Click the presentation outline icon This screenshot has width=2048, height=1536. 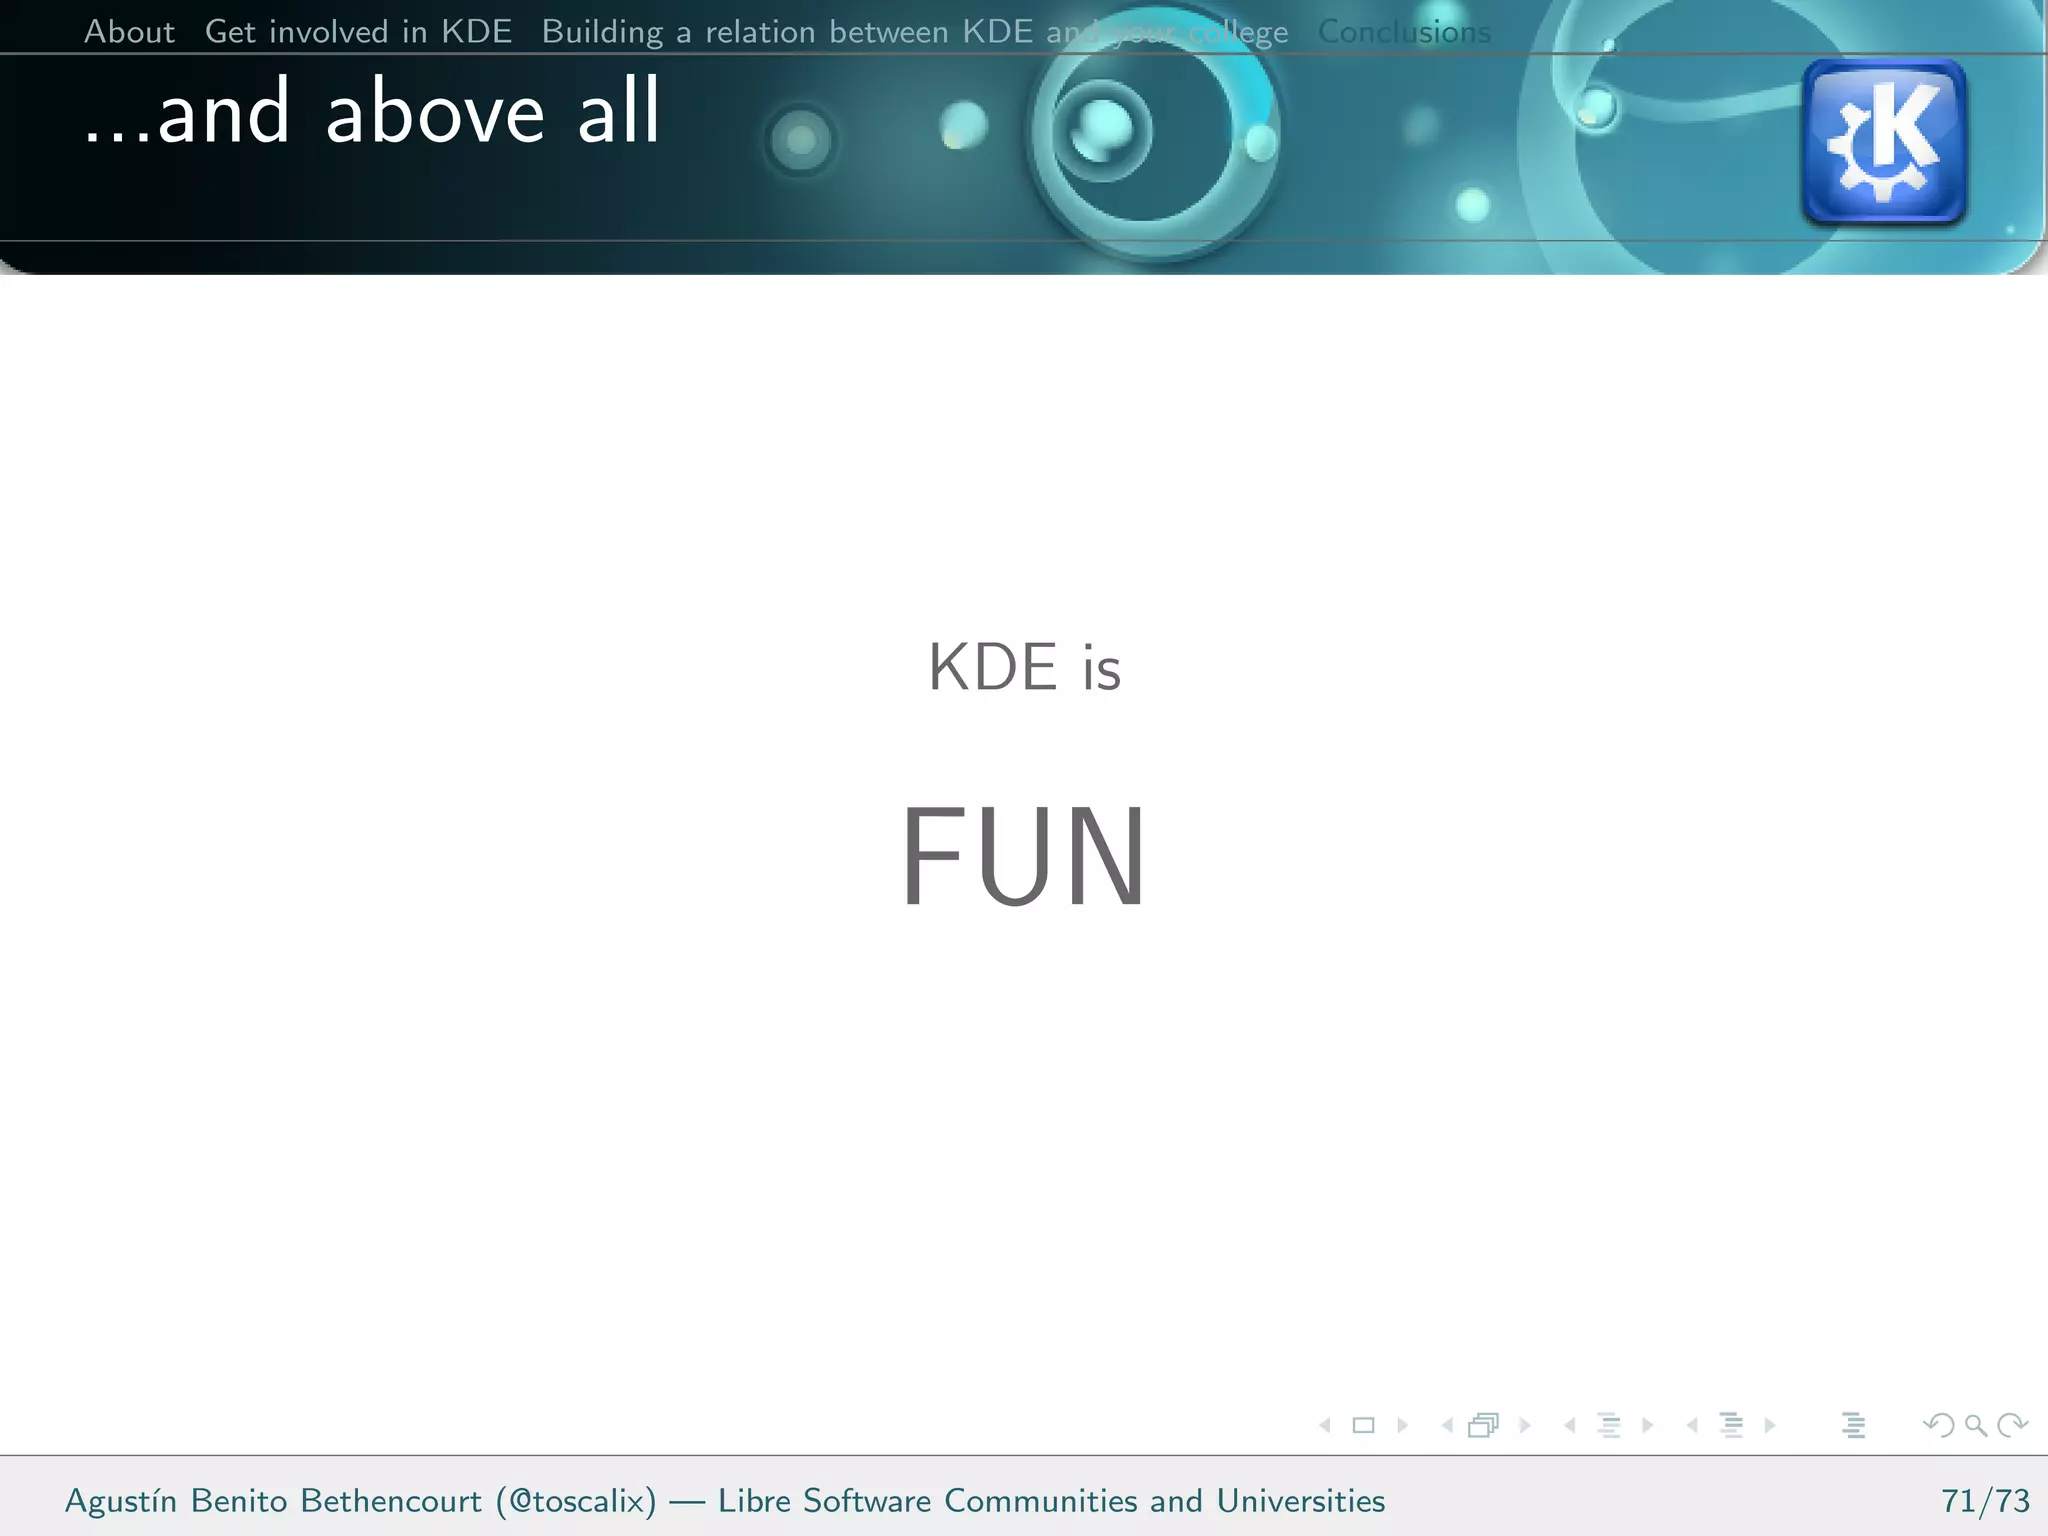tap(1853, 1425)
